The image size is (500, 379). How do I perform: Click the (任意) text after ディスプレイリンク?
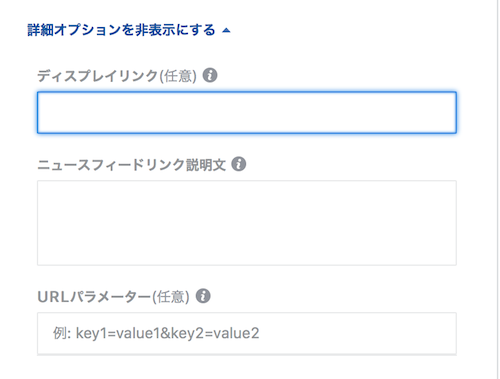178,76
